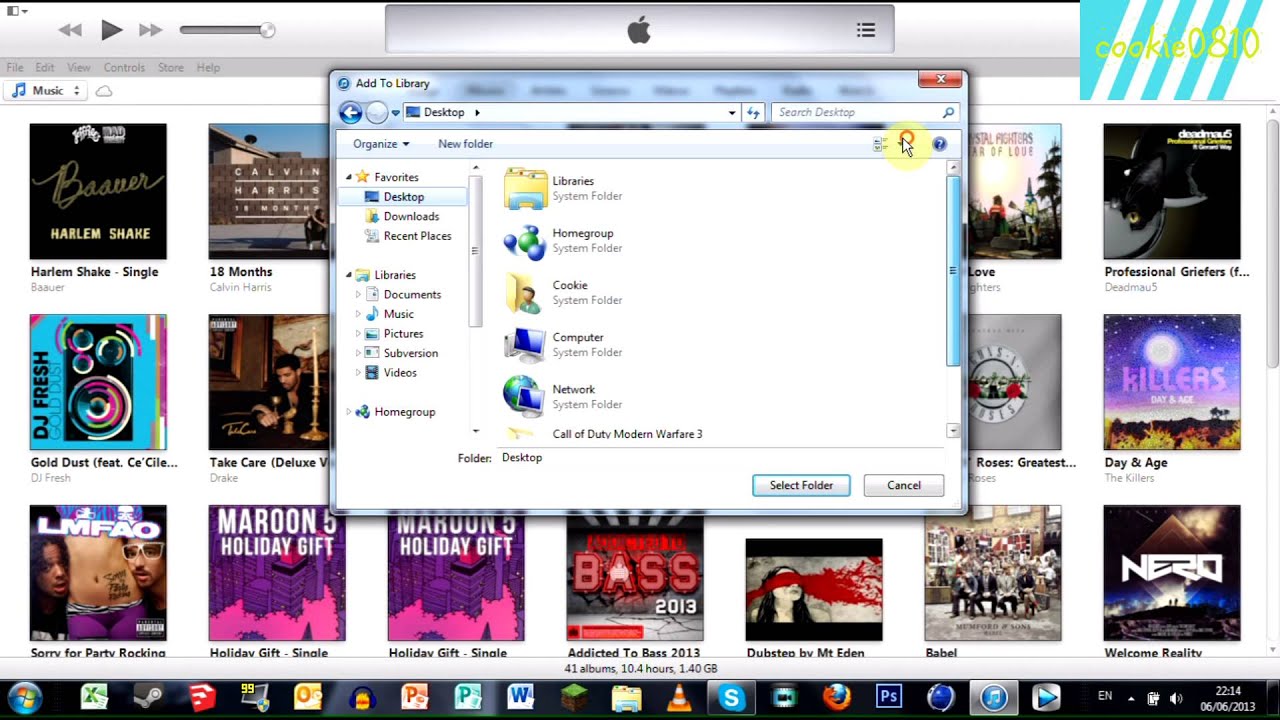1280x720 pixels.
Task: Select the Addicted To Bass 2013 album
Action: pyautogui.click(x=635, y=578)
